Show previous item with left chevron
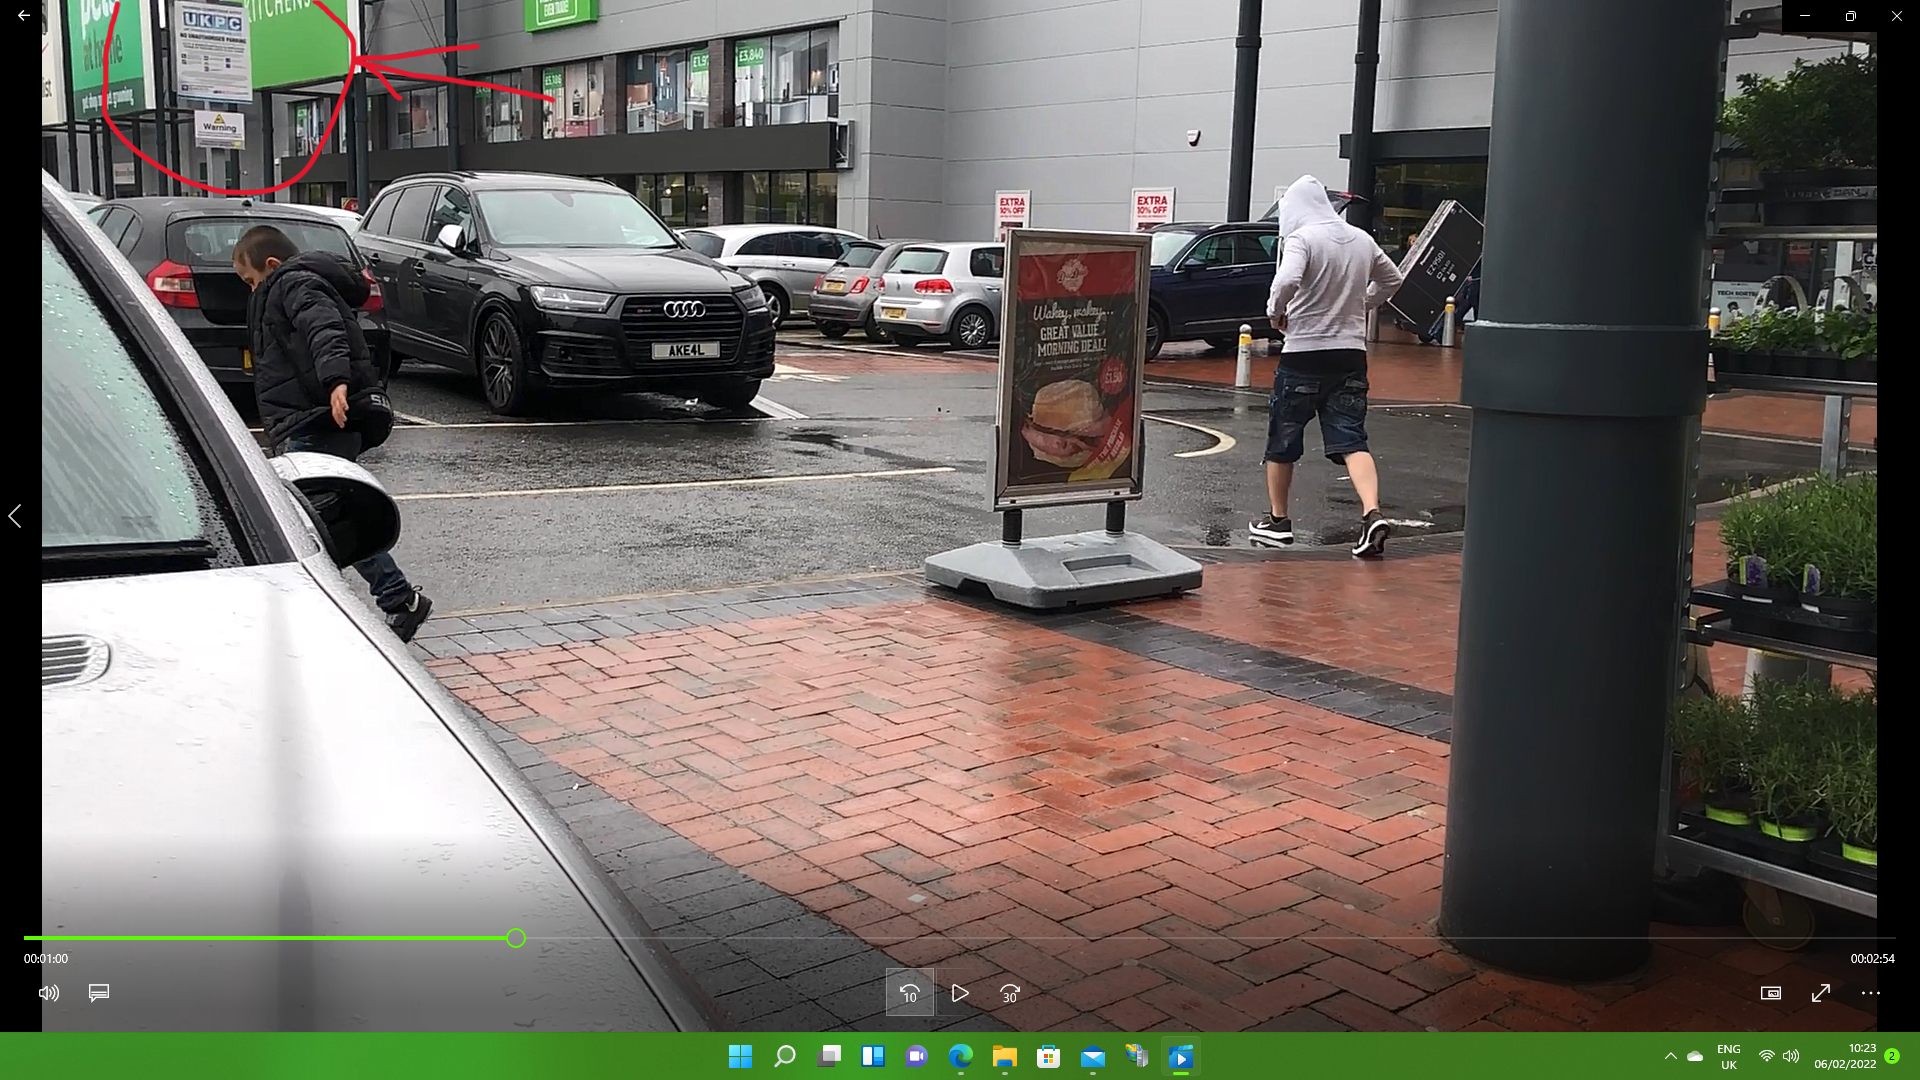The width and height of the screenshot is (1920, 1080). [15, 516]
